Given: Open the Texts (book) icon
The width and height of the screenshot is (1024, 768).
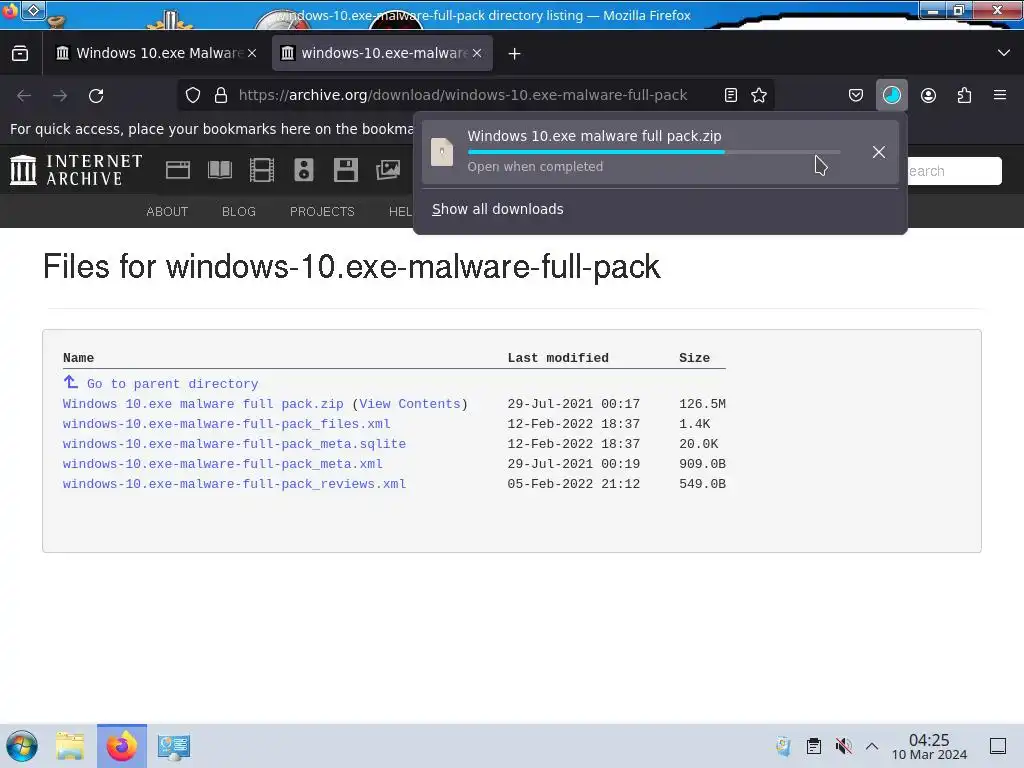Looking at the screenshot, I should click(219, 170).
